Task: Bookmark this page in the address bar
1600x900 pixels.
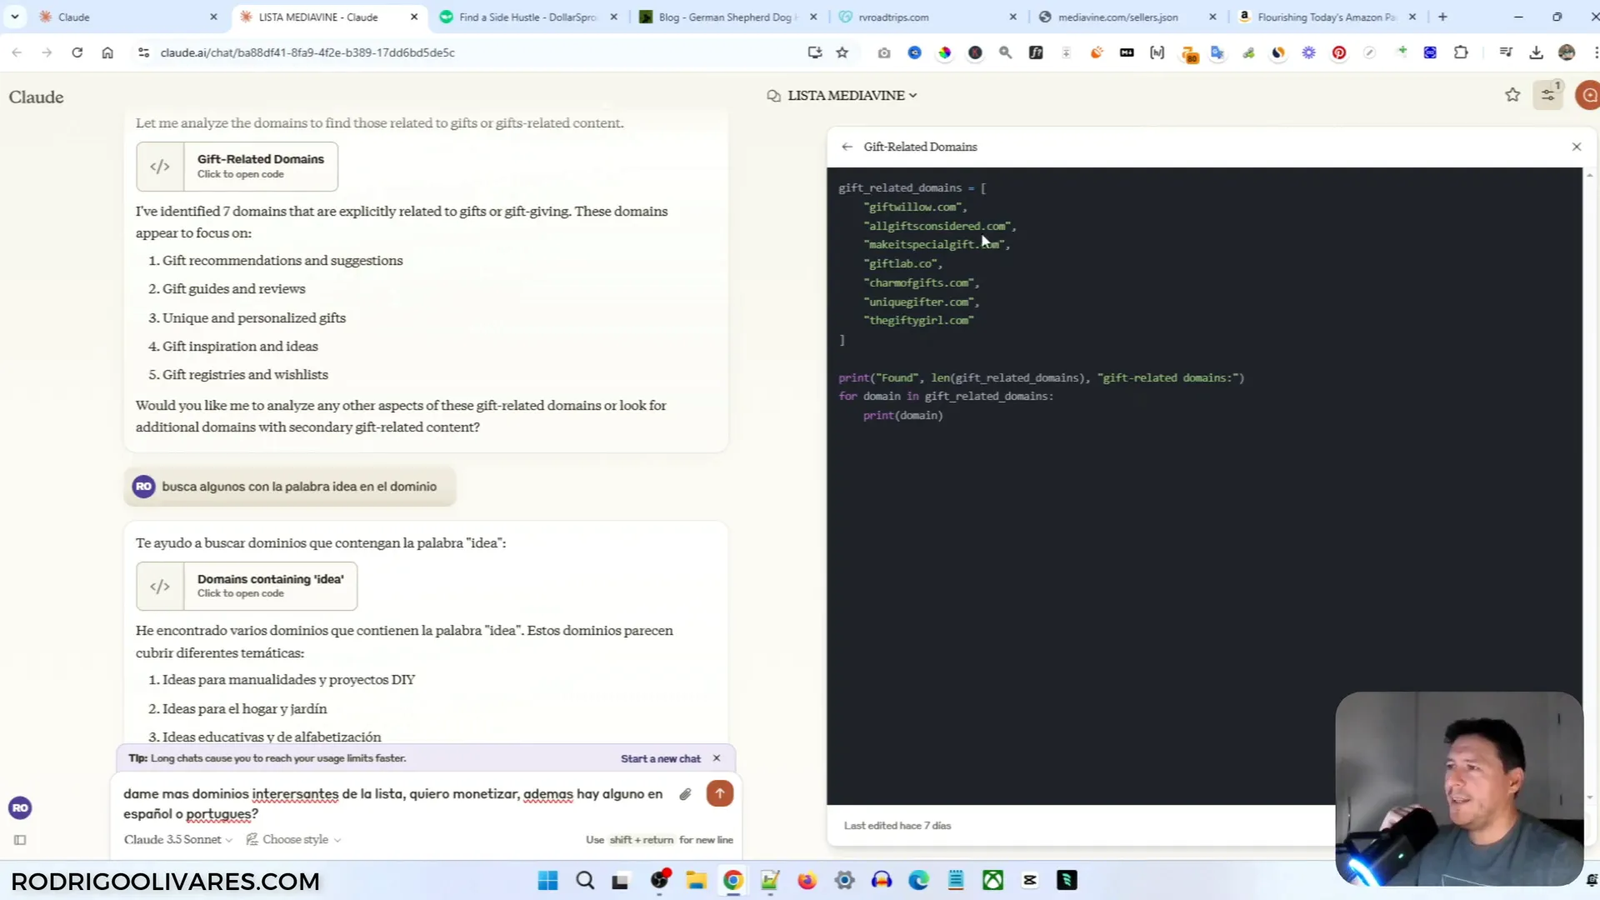Action: point(842,53)
